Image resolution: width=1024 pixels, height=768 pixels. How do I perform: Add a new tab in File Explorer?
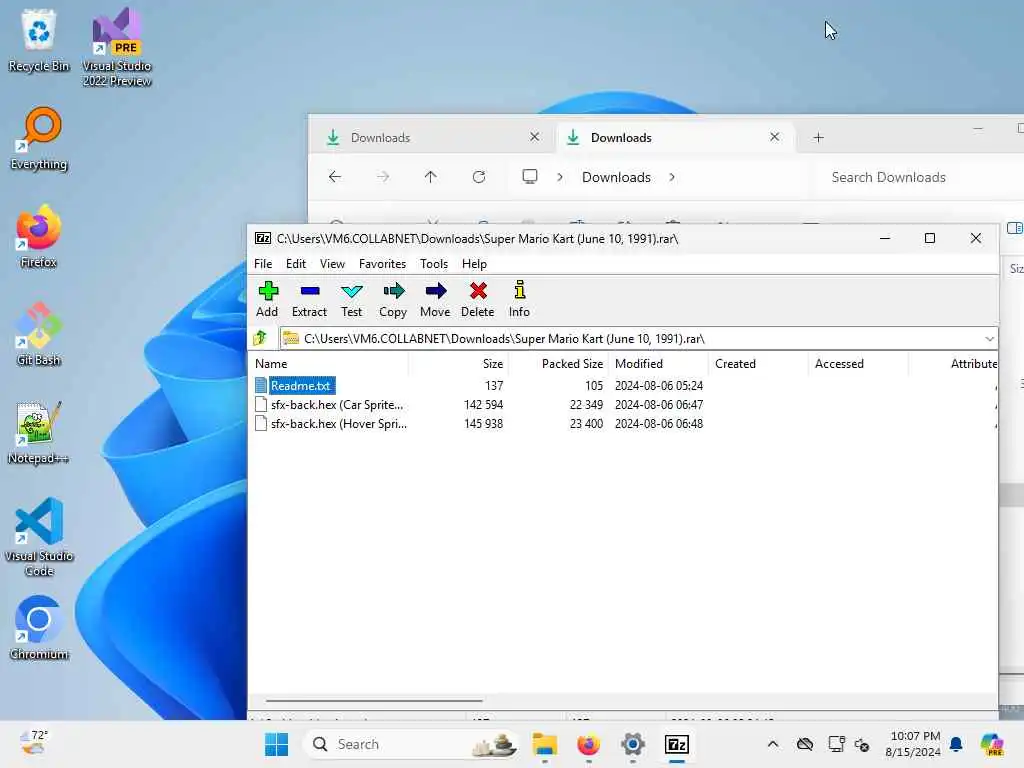(x=818, y=137)
